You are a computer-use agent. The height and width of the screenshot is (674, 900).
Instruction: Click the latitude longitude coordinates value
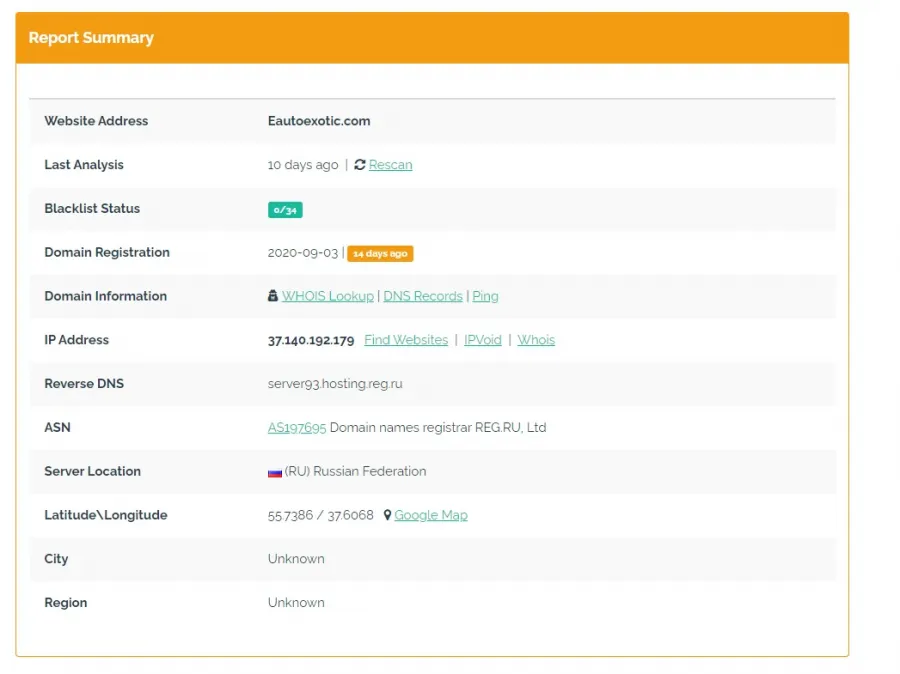(321, 515)
